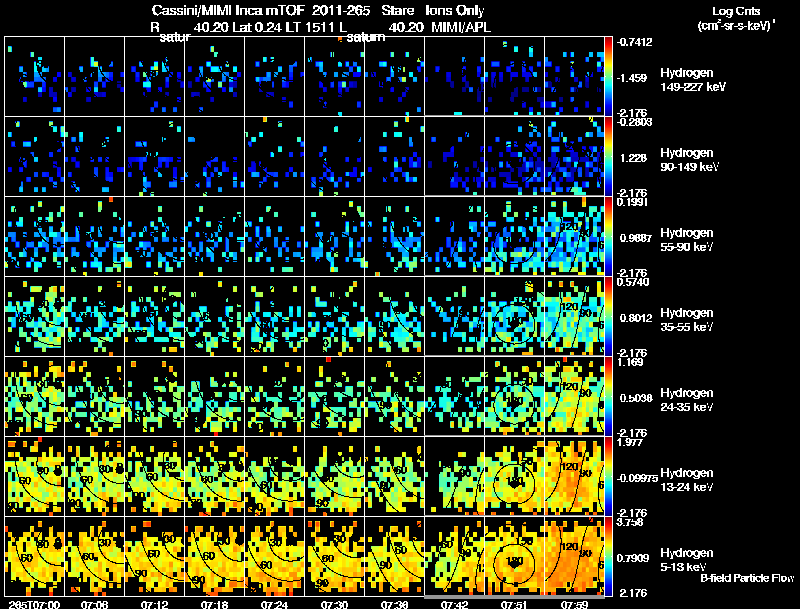This screenshot has width=800, height=609.
Task: Click the '265T07:00' time axis label
Action: [x=34, y=604]
